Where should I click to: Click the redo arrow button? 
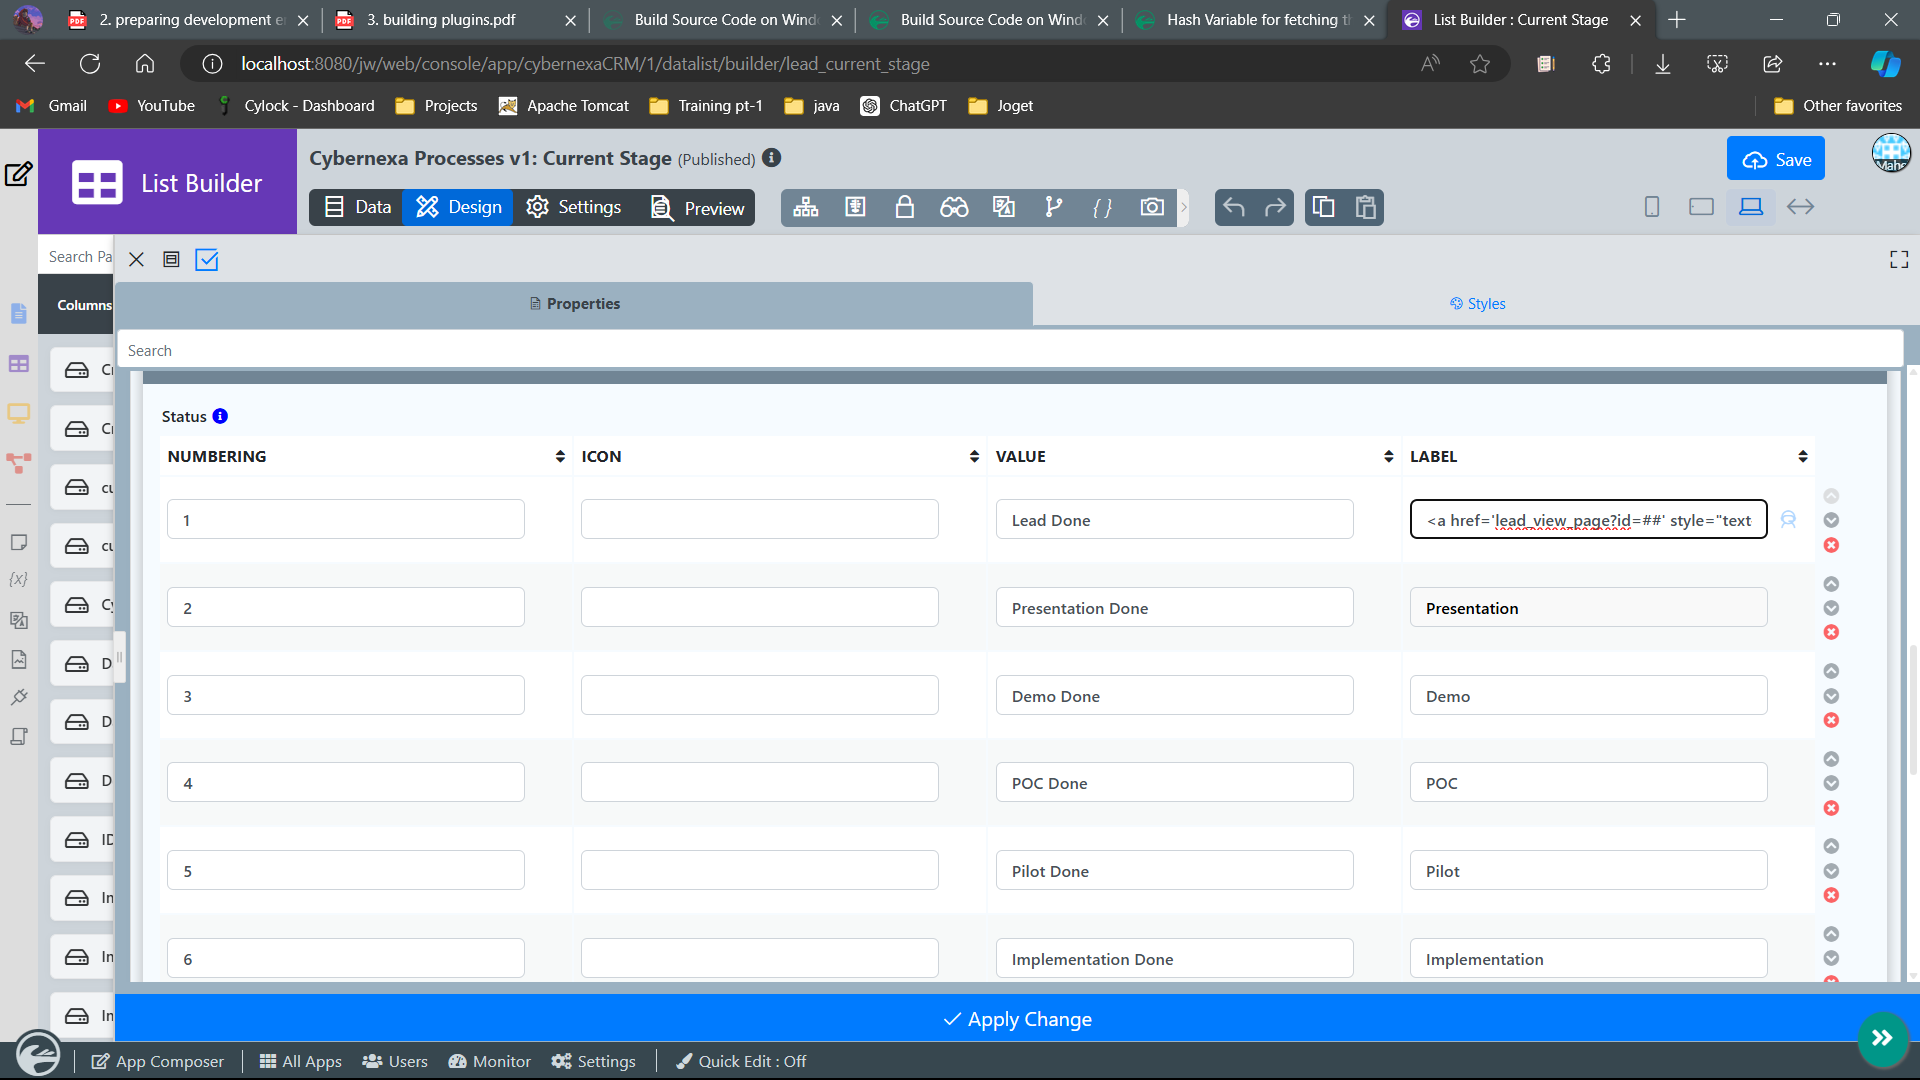coord(1275,207)
